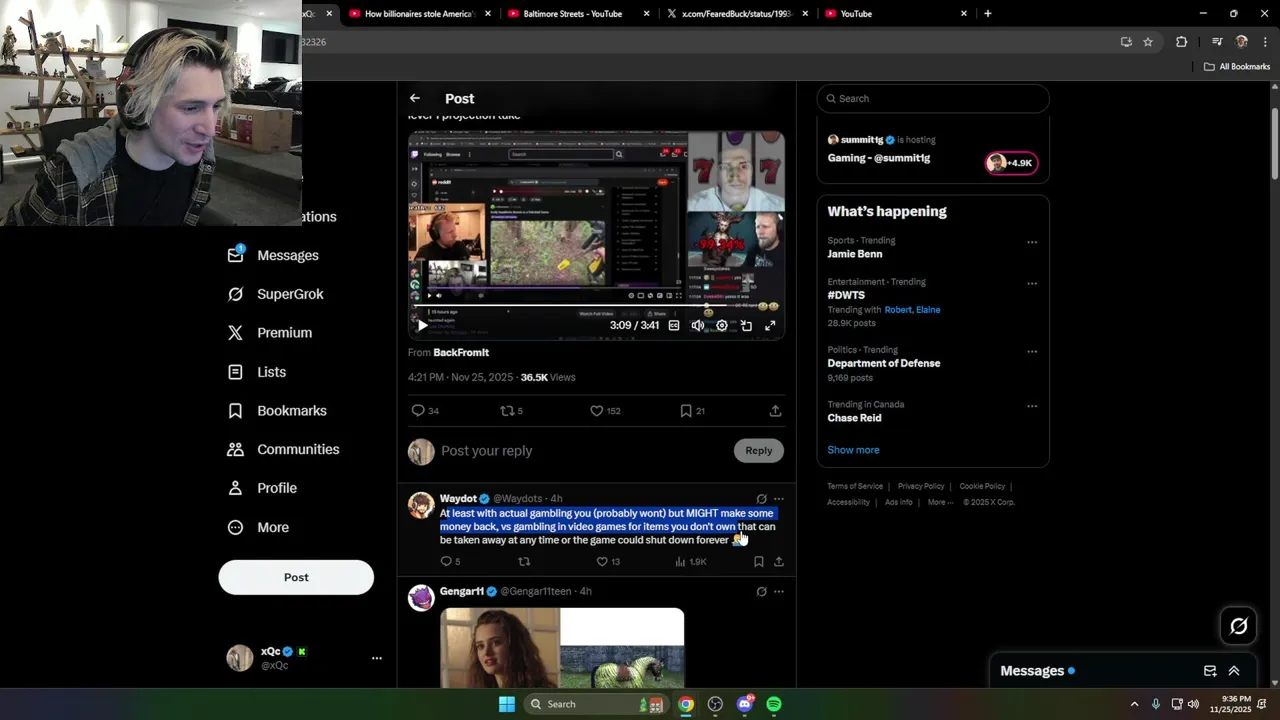The width and height of the screenshot is (1280, 720).
Task: View analytics for Waydot's comment
Action: point(691,562)
